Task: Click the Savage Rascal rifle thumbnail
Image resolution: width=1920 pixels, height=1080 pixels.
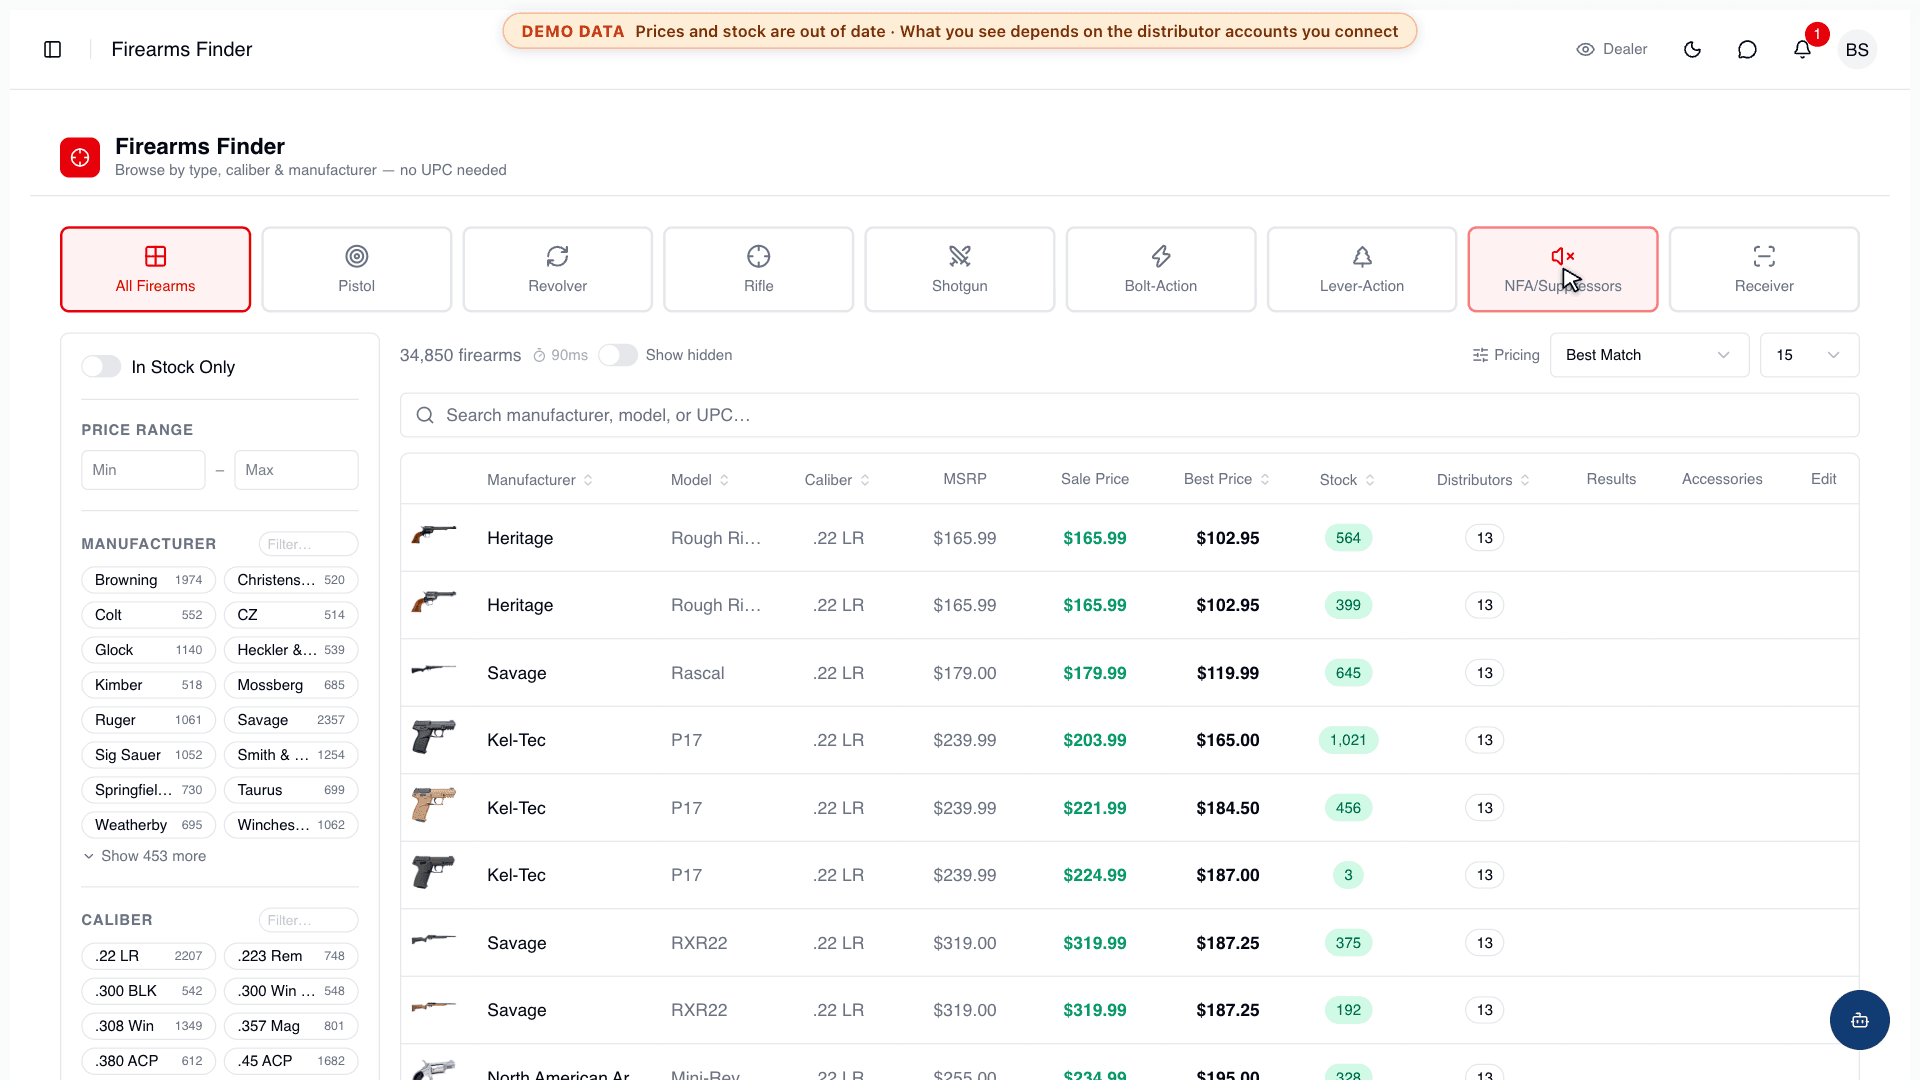Action: 433,669
